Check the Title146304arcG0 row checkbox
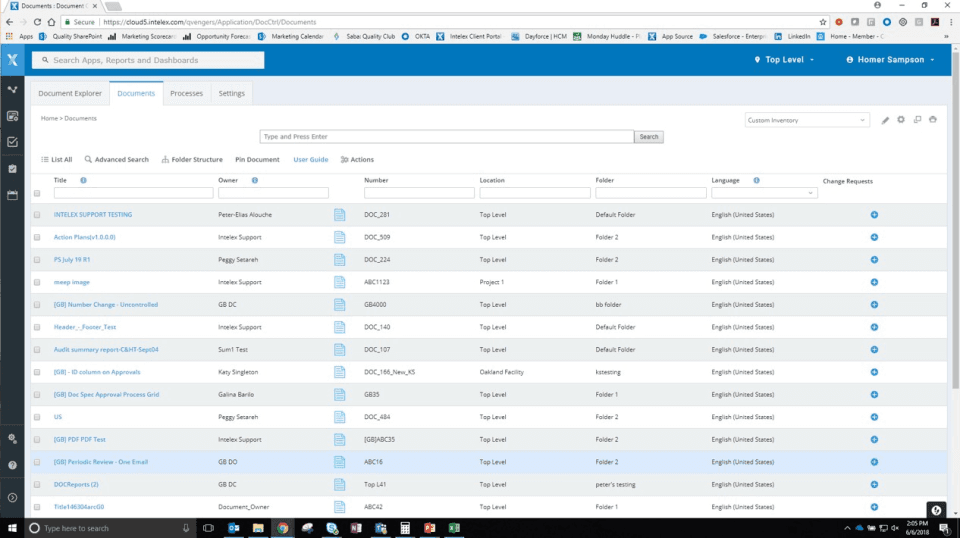The height and width of the screenshot is (538, 960). pyautogui.click(x=37, y=507)
